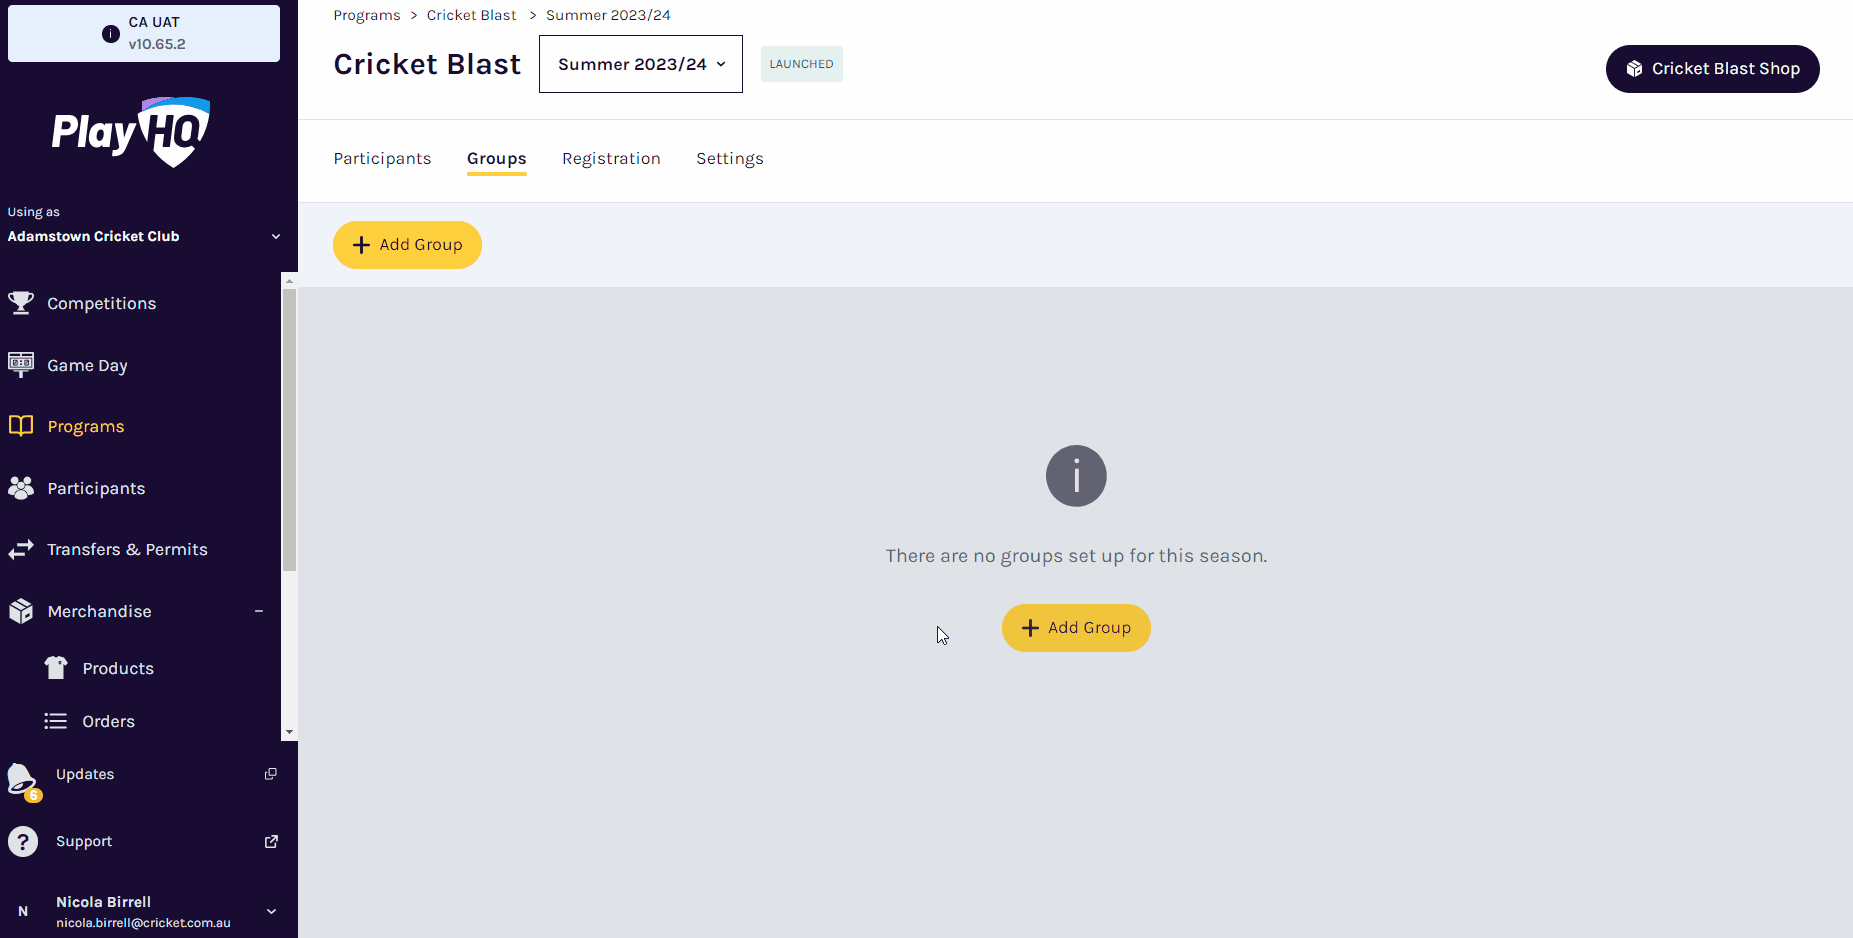Screen dimensions: 1853x938
Task: Click the sidebar scrollbar up arrow
Action: coord(289,280)
